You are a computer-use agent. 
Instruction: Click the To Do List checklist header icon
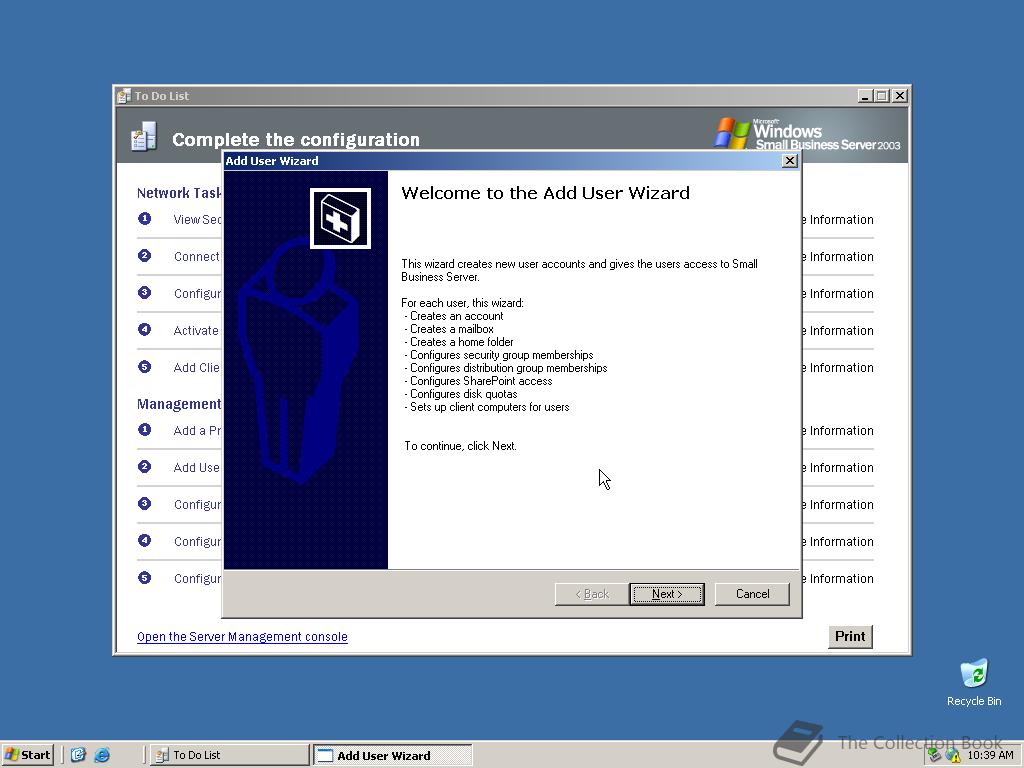click(144, 136)
